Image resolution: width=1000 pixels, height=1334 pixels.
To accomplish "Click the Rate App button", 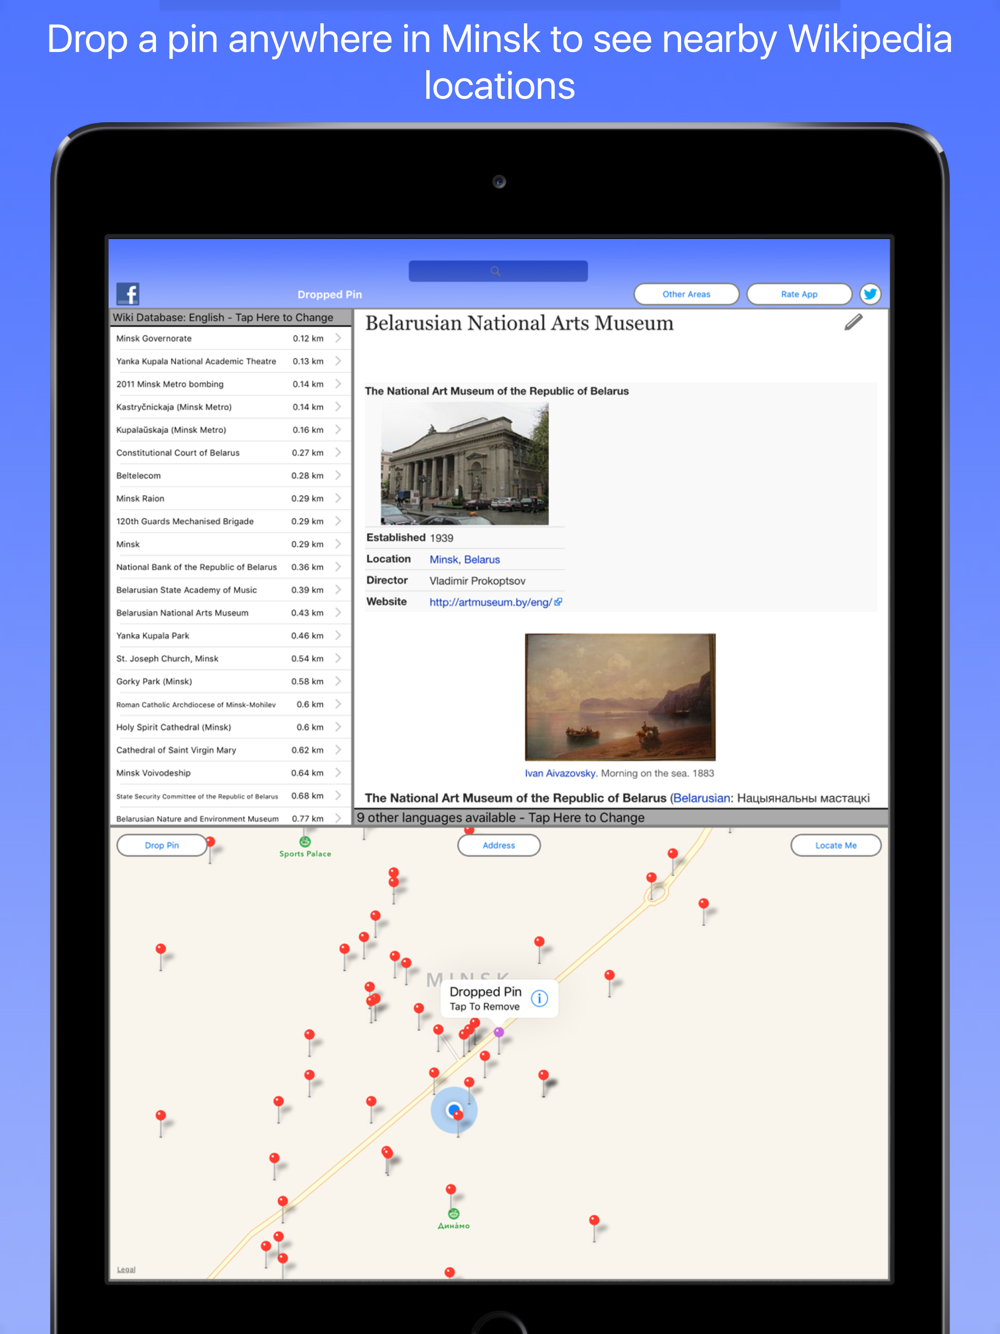I will (799, 294).
